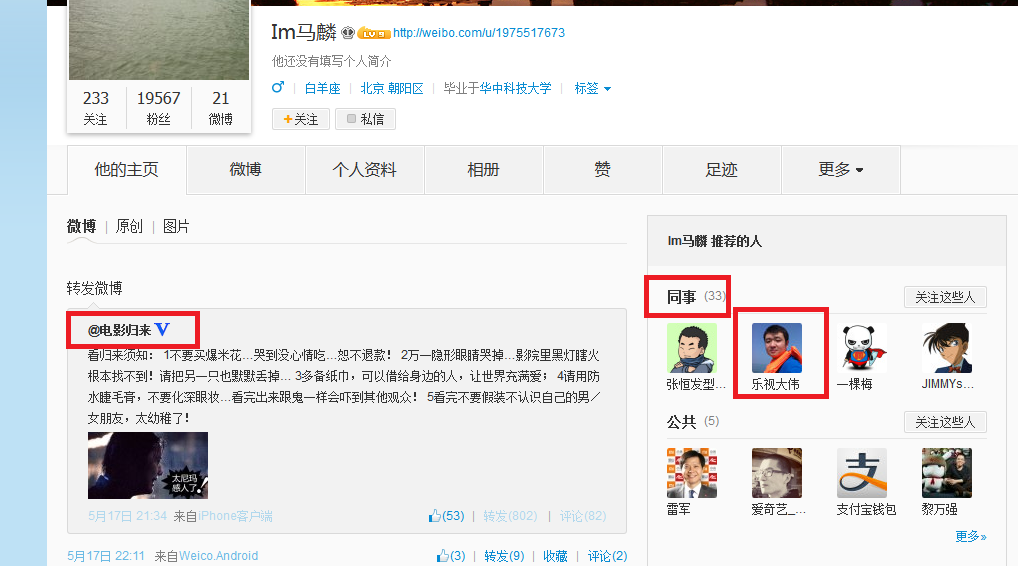Switch to the 他的主页 tab
This screenshot has width=1018, height=566.
127,169
